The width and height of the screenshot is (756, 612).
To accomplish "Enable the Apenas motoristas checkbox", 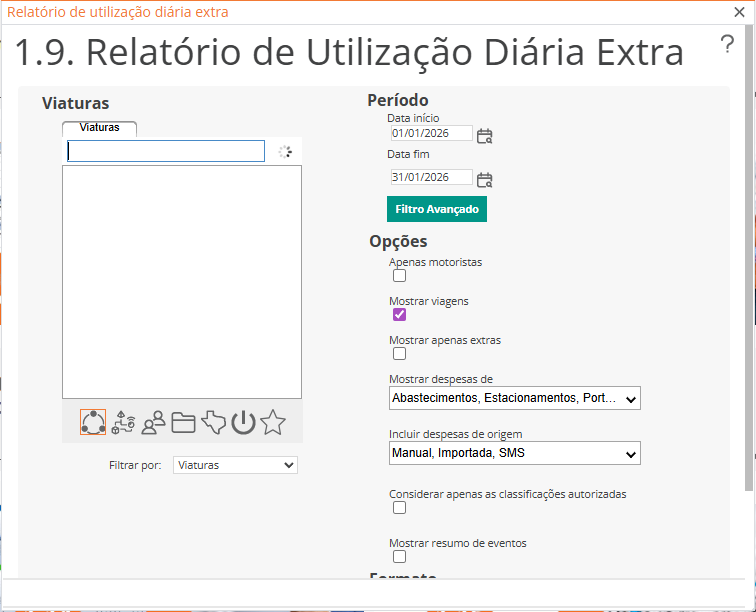I will pyautogui.click(x=399, y=276).
